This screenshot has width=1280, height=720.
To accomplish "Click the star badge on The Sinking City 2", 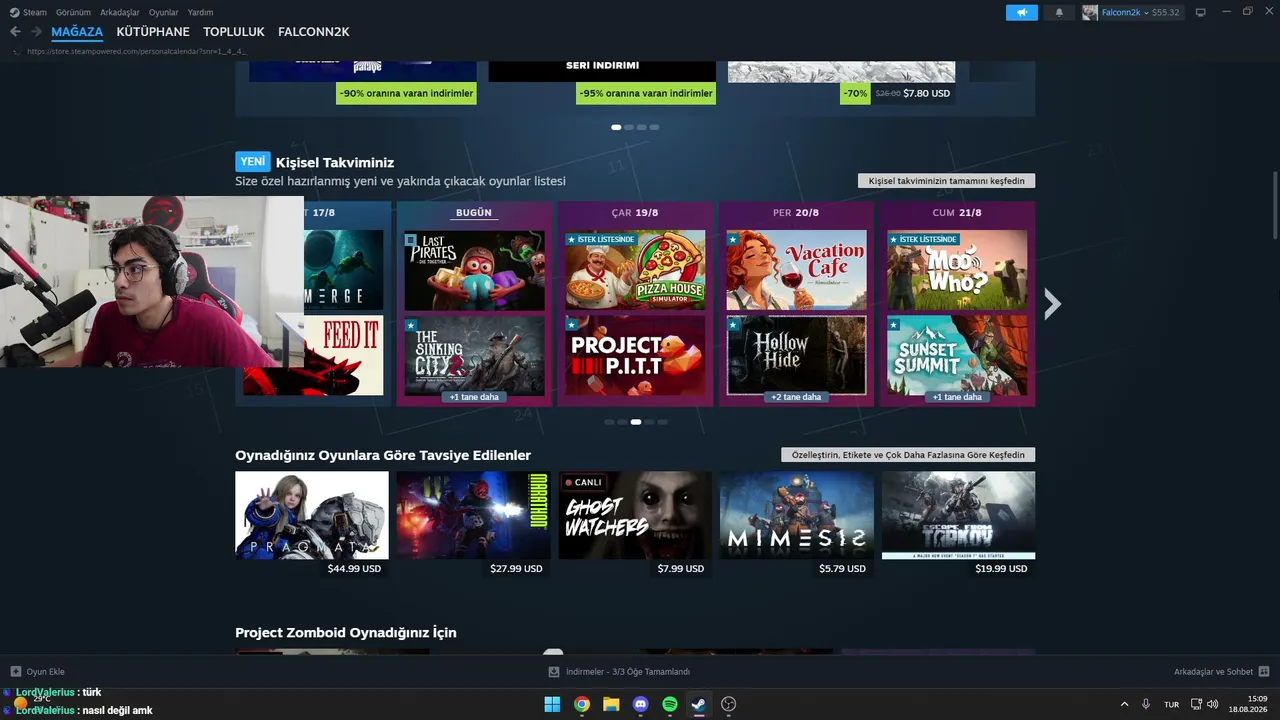I will 411,325.
